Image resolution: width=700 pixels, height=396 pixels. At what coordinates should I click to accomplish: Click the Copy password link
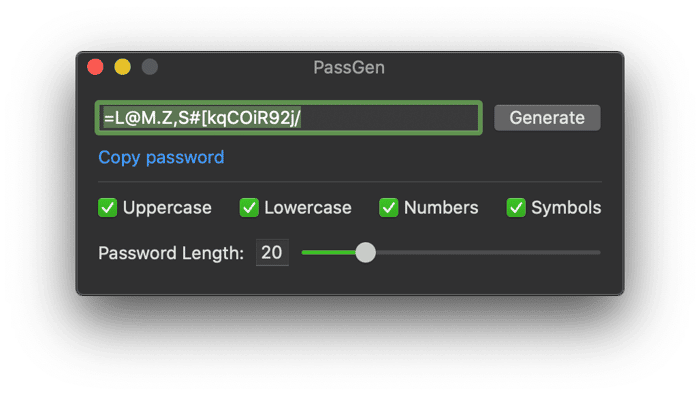point(161,157)
